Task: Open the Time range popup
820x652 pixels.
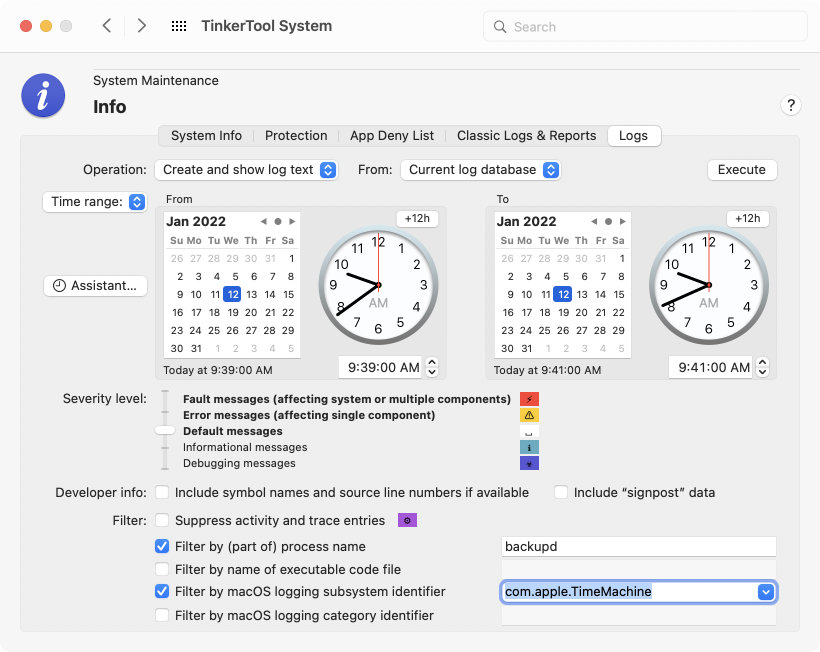Action: [x=95, y=202]
